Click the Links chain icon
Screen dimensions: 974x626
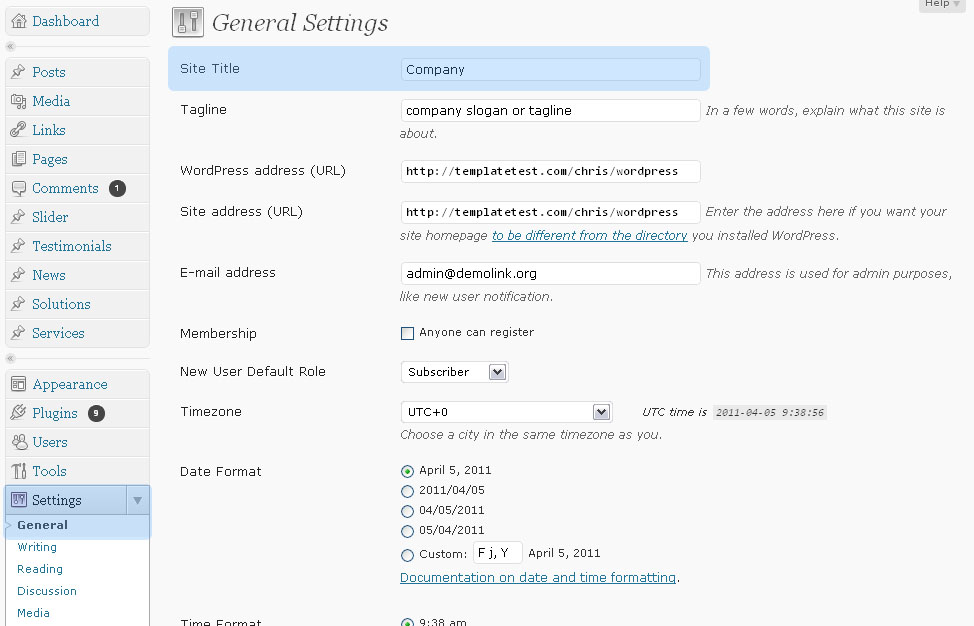[x=18, y=130]
